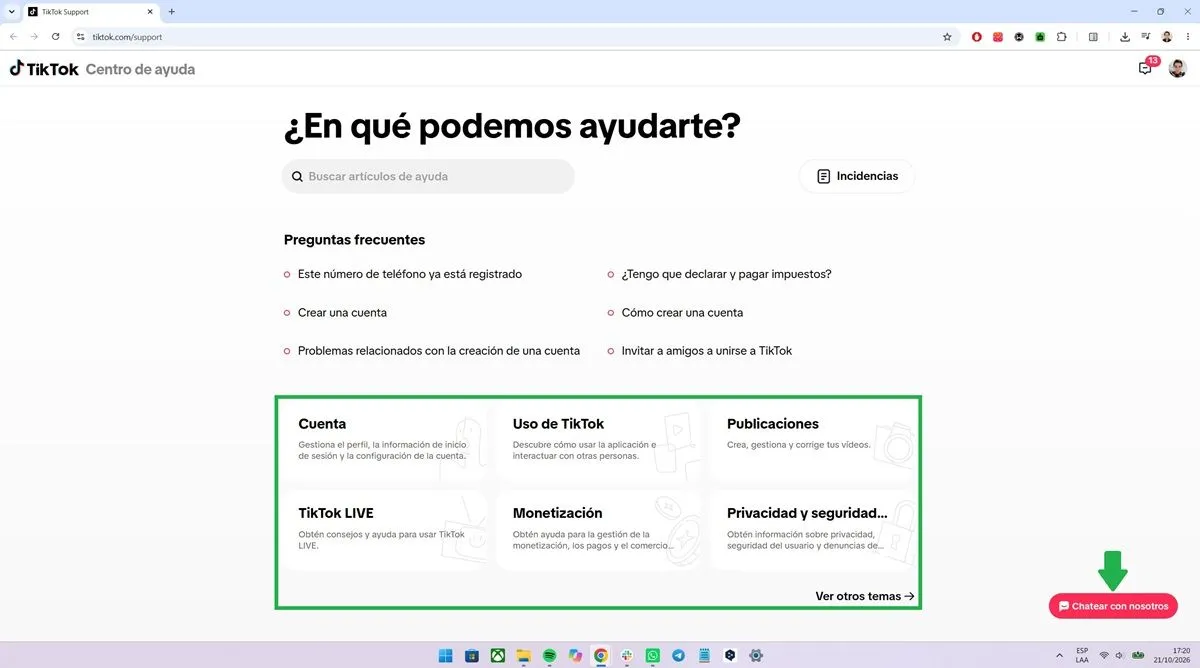Viewport: 1200px width, 668px height.
Task: Open the Privacidad y seguridad topic card
Action: [813, 530]
